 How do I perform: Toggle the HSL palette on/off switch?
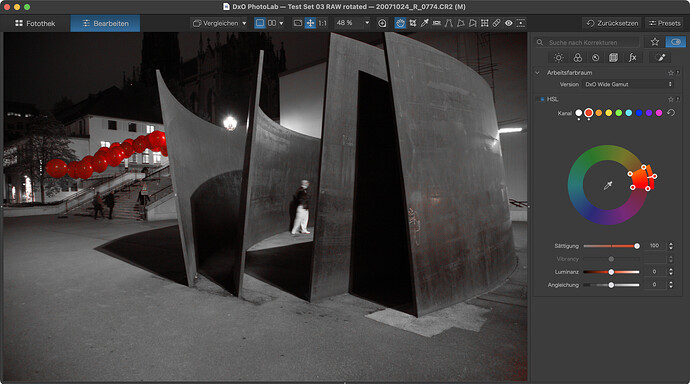click(x=542, y=99)
